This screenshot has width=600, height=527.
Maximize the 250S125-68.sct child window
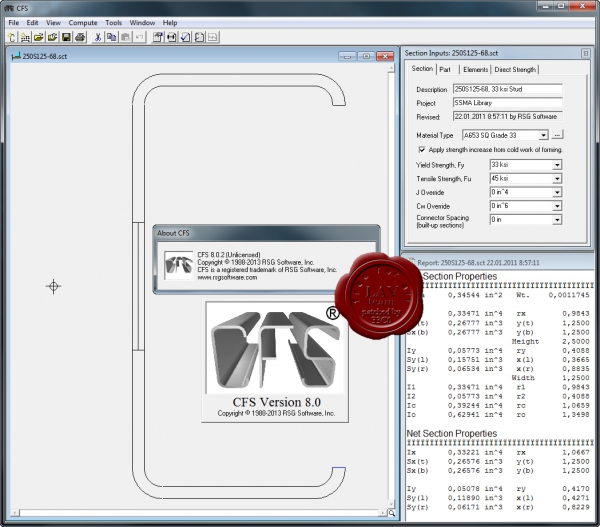point(366,56)
